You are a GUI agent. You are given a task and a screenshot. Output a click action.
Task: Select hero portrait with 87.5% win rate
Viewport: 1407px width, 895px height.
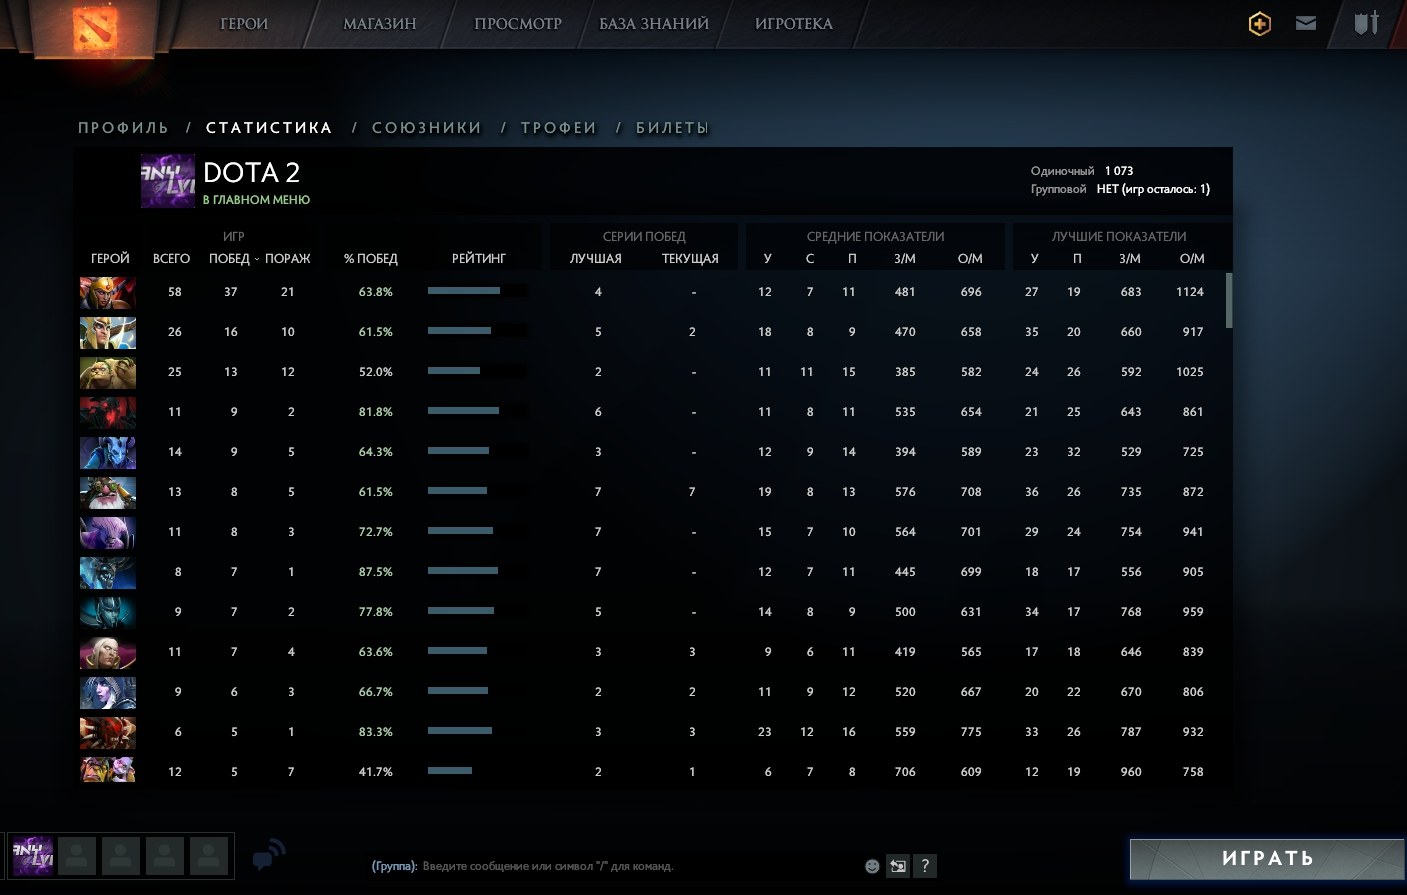coord(108,572)
